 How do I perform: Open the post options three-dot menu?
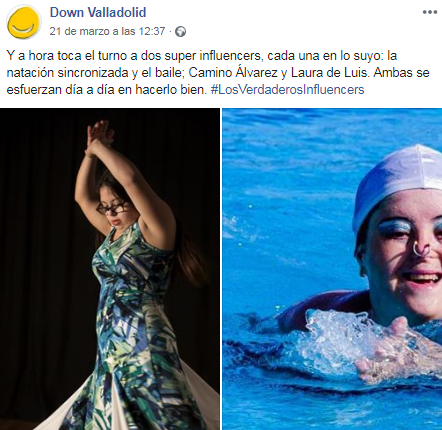coord(429,12)
